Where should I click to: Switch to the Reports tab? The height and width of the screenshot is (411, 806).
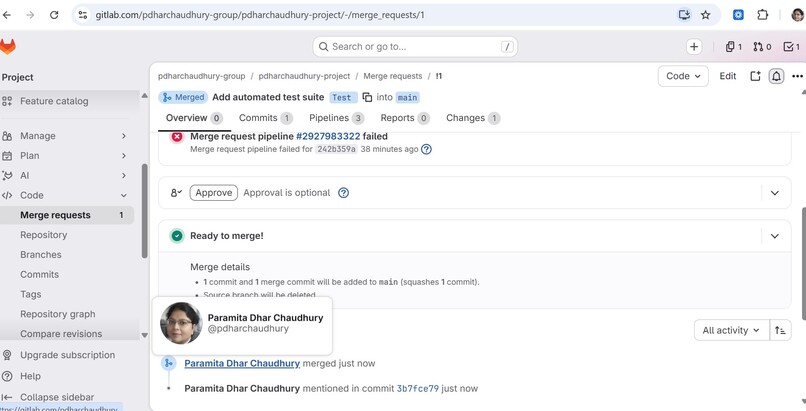click(x=405, y=118)
